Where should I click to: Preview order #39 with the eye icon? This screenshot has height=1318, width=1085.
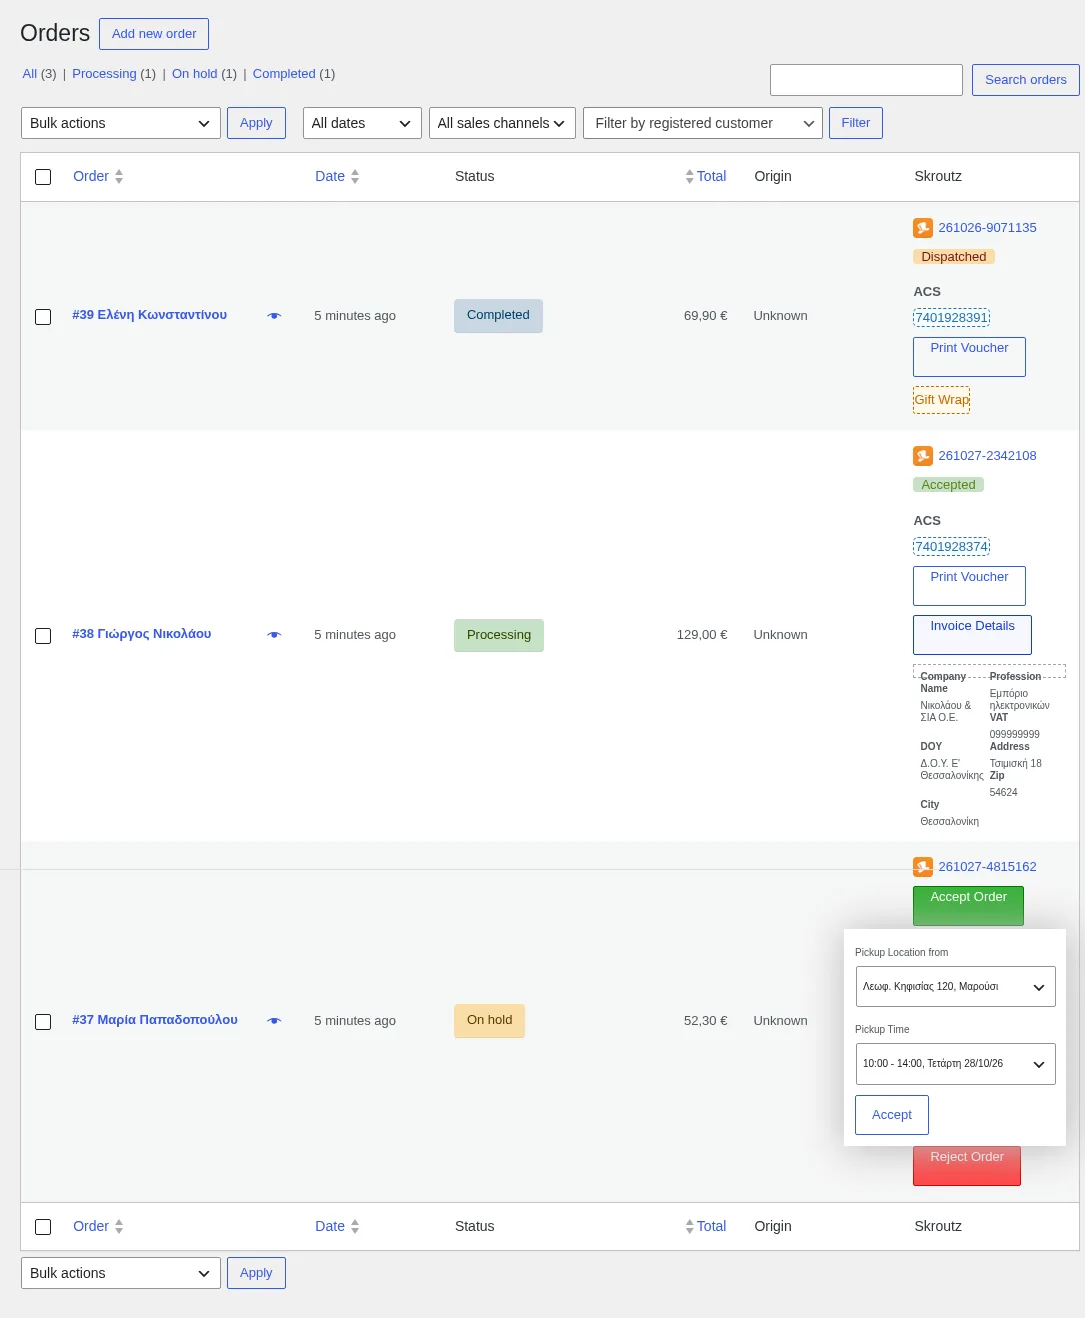coord(274,316)
